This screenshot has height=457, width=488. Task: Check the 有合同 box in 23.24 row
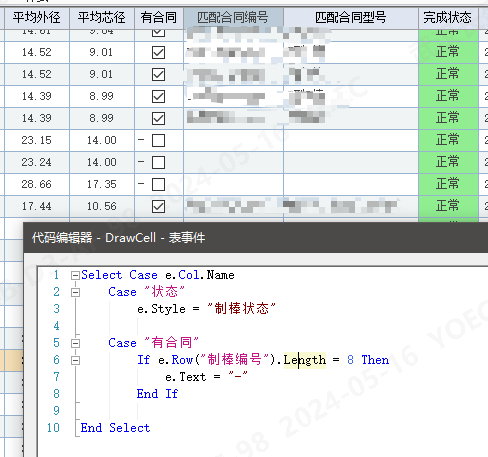(x=158, y=162)
